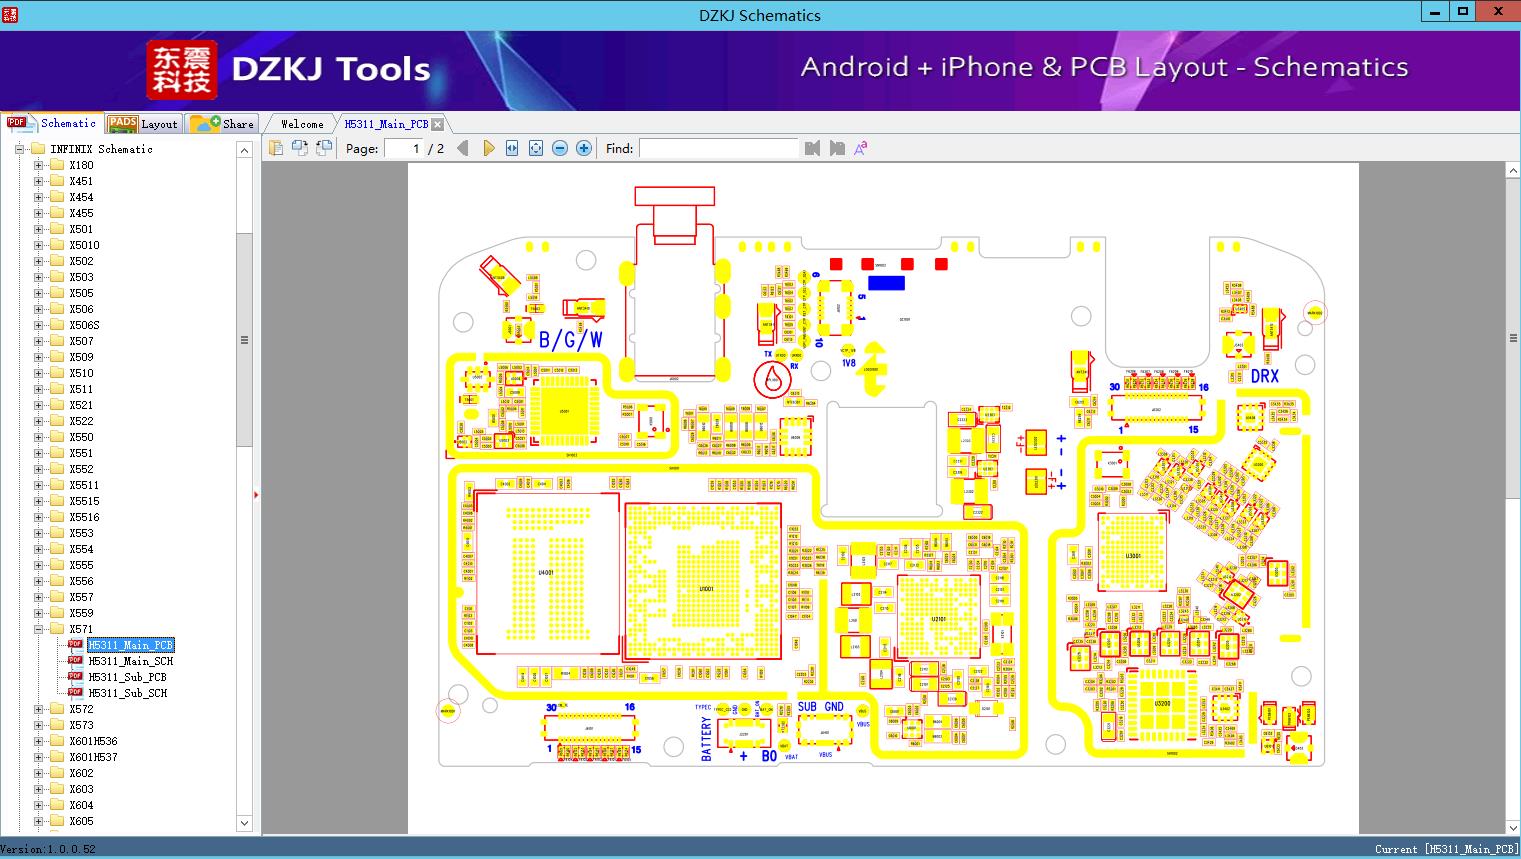
Task: Fit page to width icon
Action: [512, 148]
